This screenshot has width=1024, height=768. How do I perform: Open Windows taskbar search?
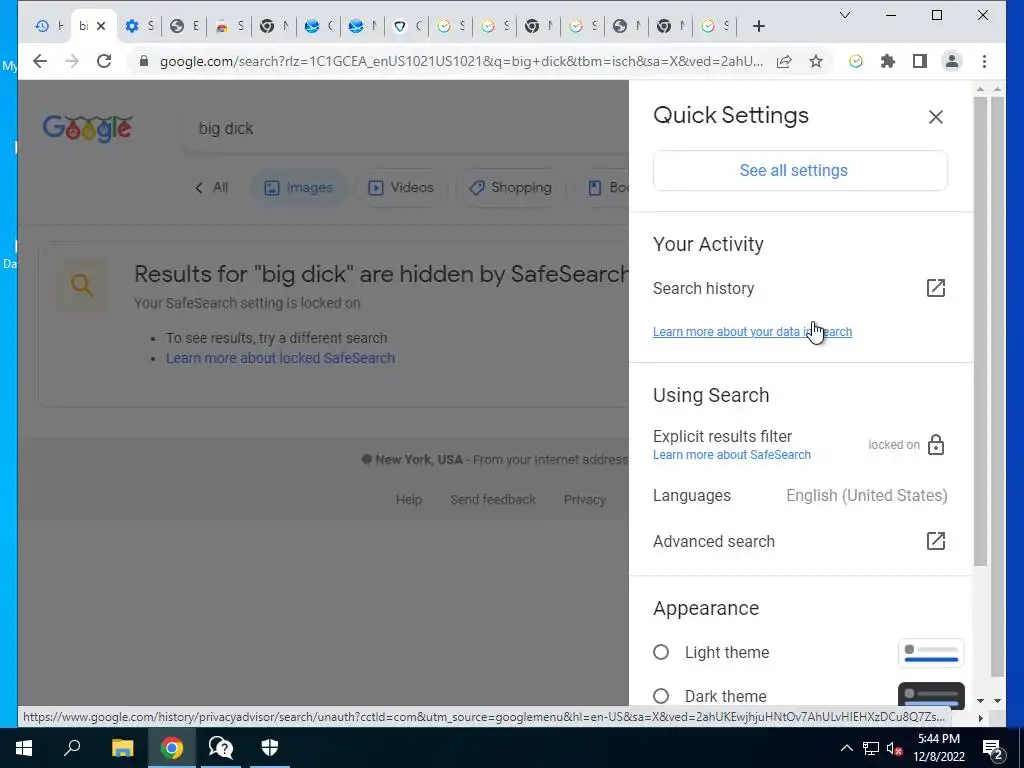point(72,748)
